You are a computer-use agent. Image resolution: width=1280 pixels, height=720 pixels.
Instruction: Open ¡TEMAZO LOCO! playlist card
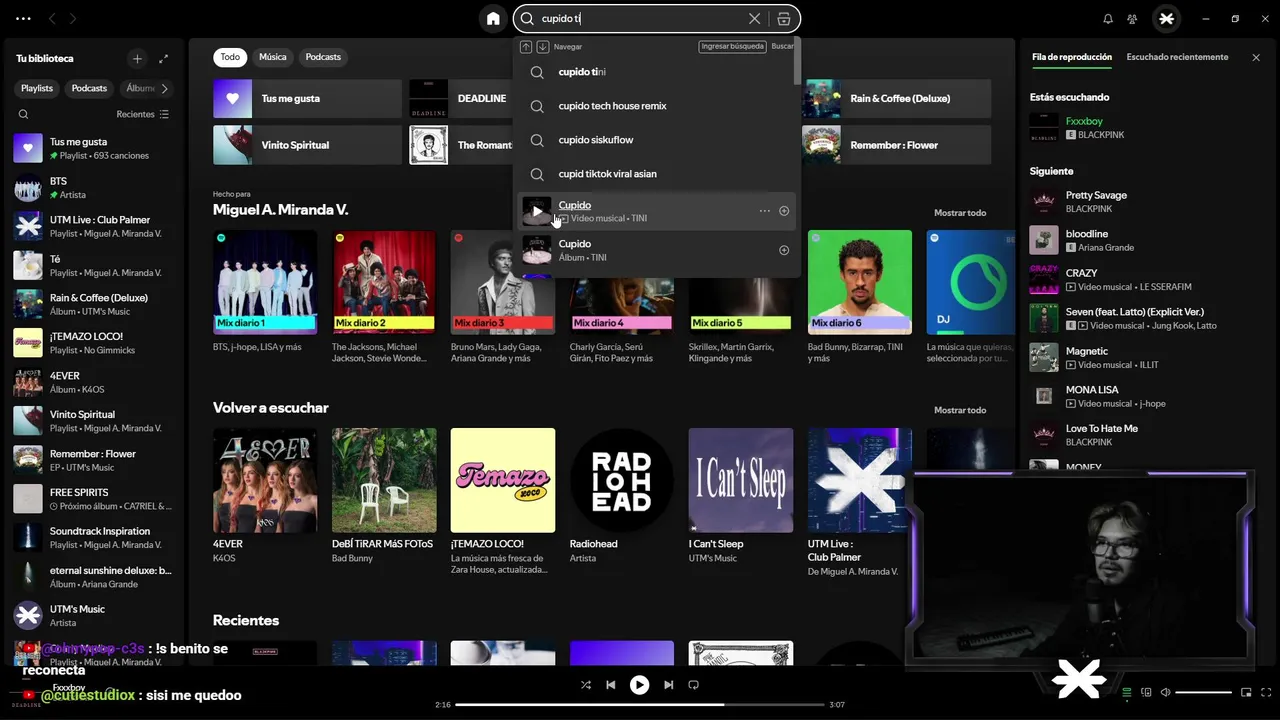coord(503,502)
